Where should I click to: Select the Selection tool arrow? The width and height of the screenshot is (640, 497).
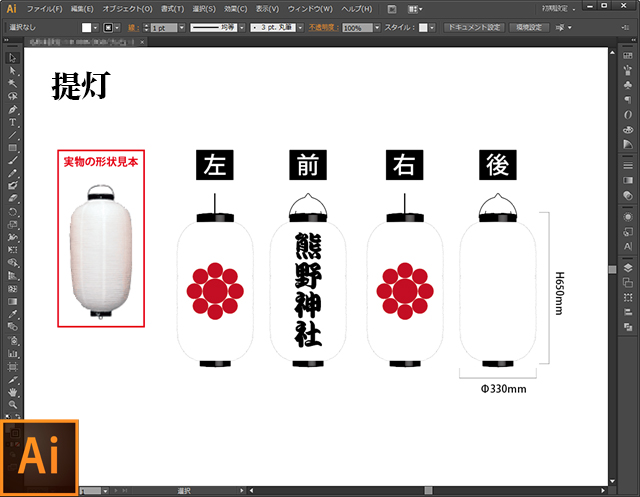coord(12,58)
